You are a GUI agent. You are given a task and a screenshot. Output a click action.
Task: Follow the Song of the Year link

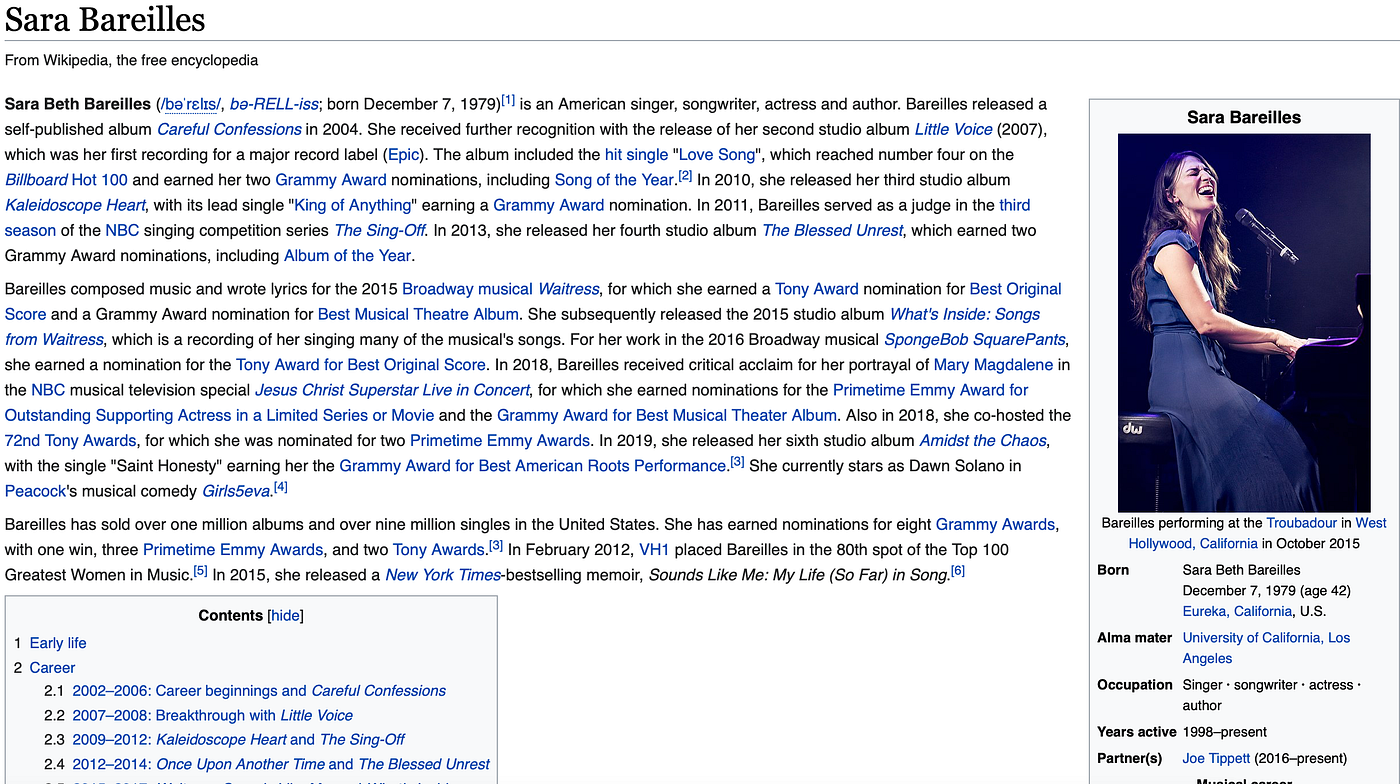614,180
